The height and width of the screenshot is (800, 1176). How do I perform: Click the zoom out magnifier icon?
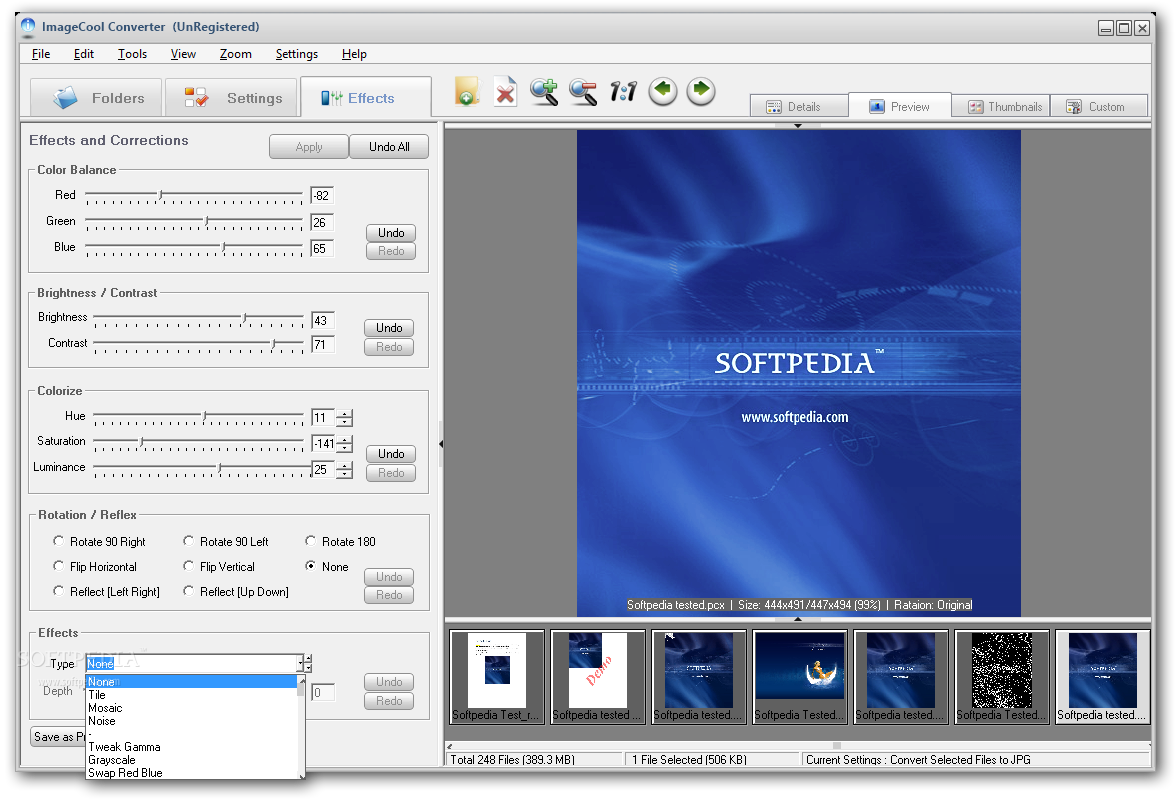[583, 91]
